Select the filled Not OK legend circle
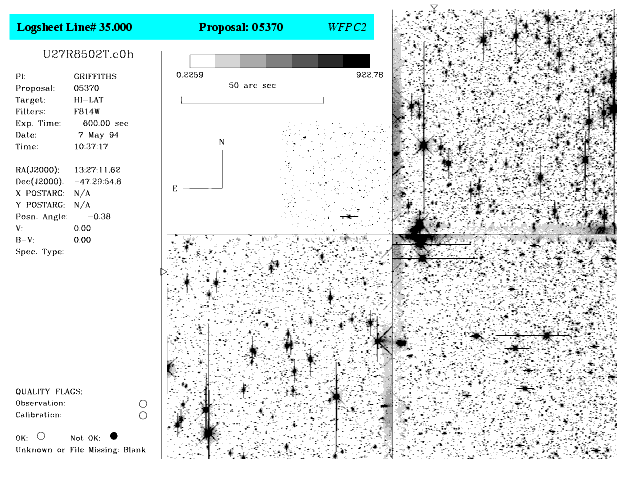629x487 pixels. click(x=113, y=436)
